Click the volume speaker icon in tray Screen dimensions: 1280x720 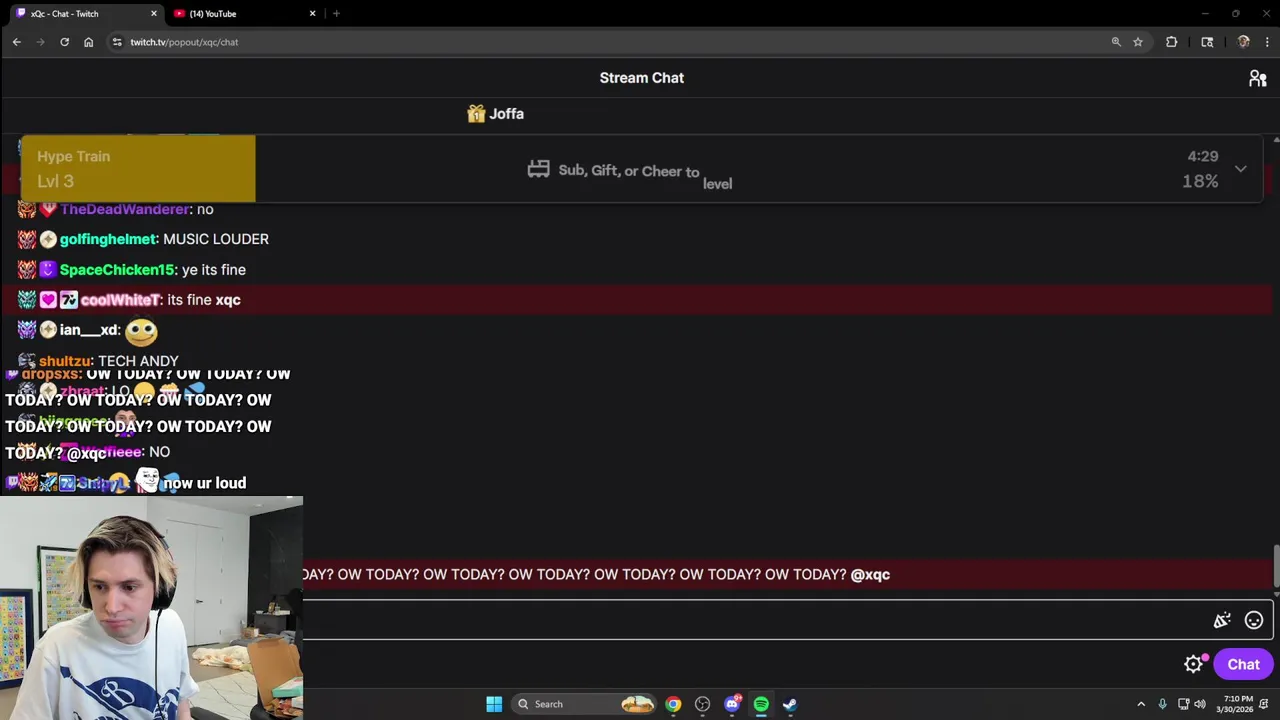pos(1200,704)
